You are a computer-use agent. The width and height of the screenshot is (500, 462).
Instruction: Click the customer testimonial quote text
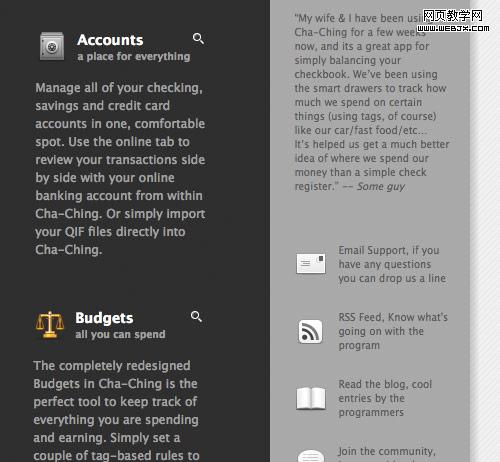pos(372,102)
